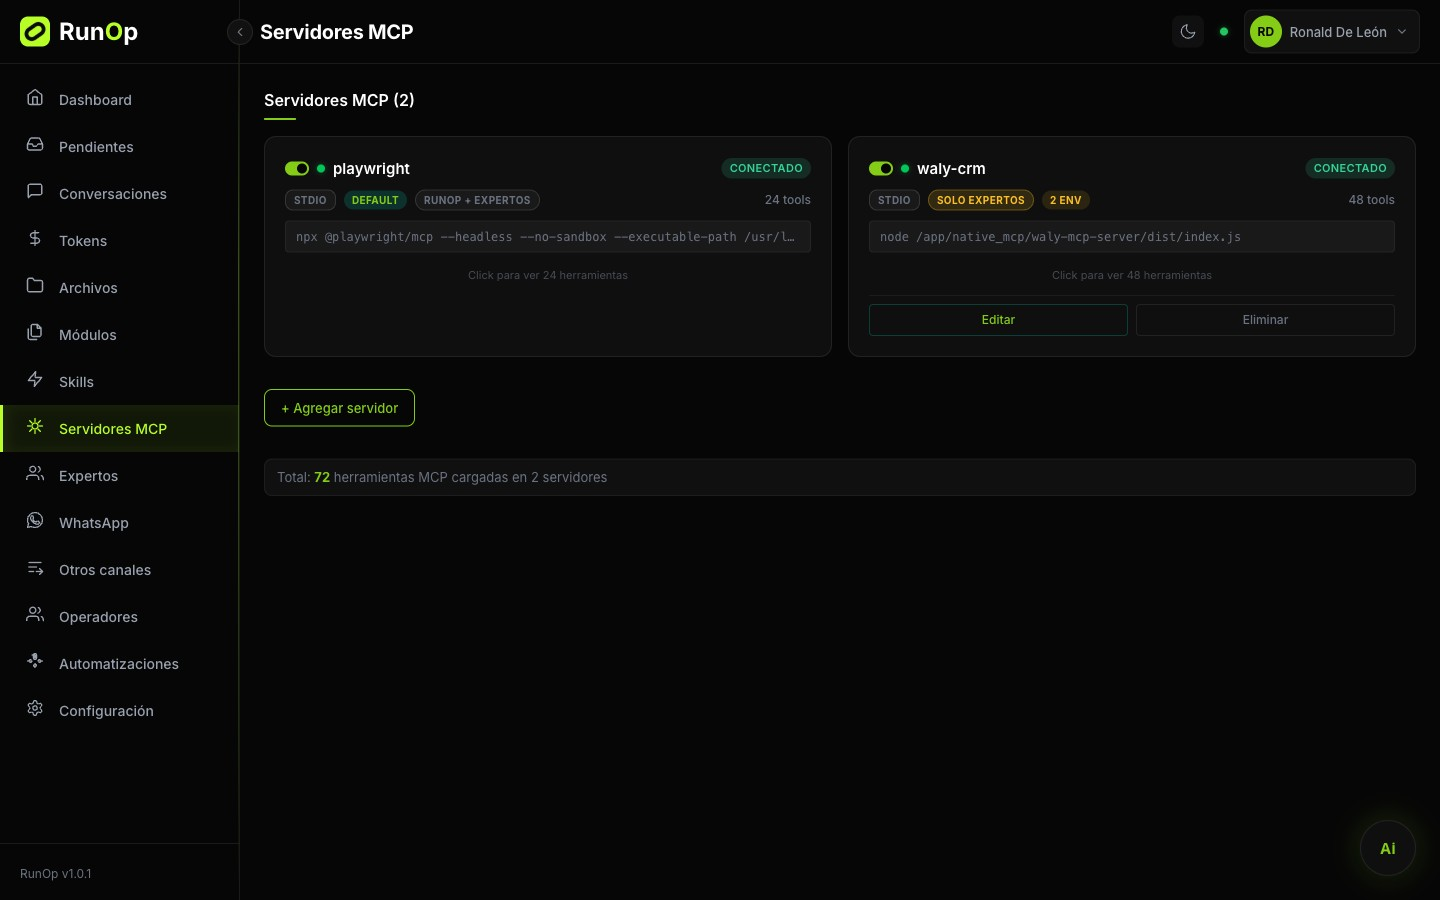Click the SOLO EXPERTOS badge

(981, 200)
